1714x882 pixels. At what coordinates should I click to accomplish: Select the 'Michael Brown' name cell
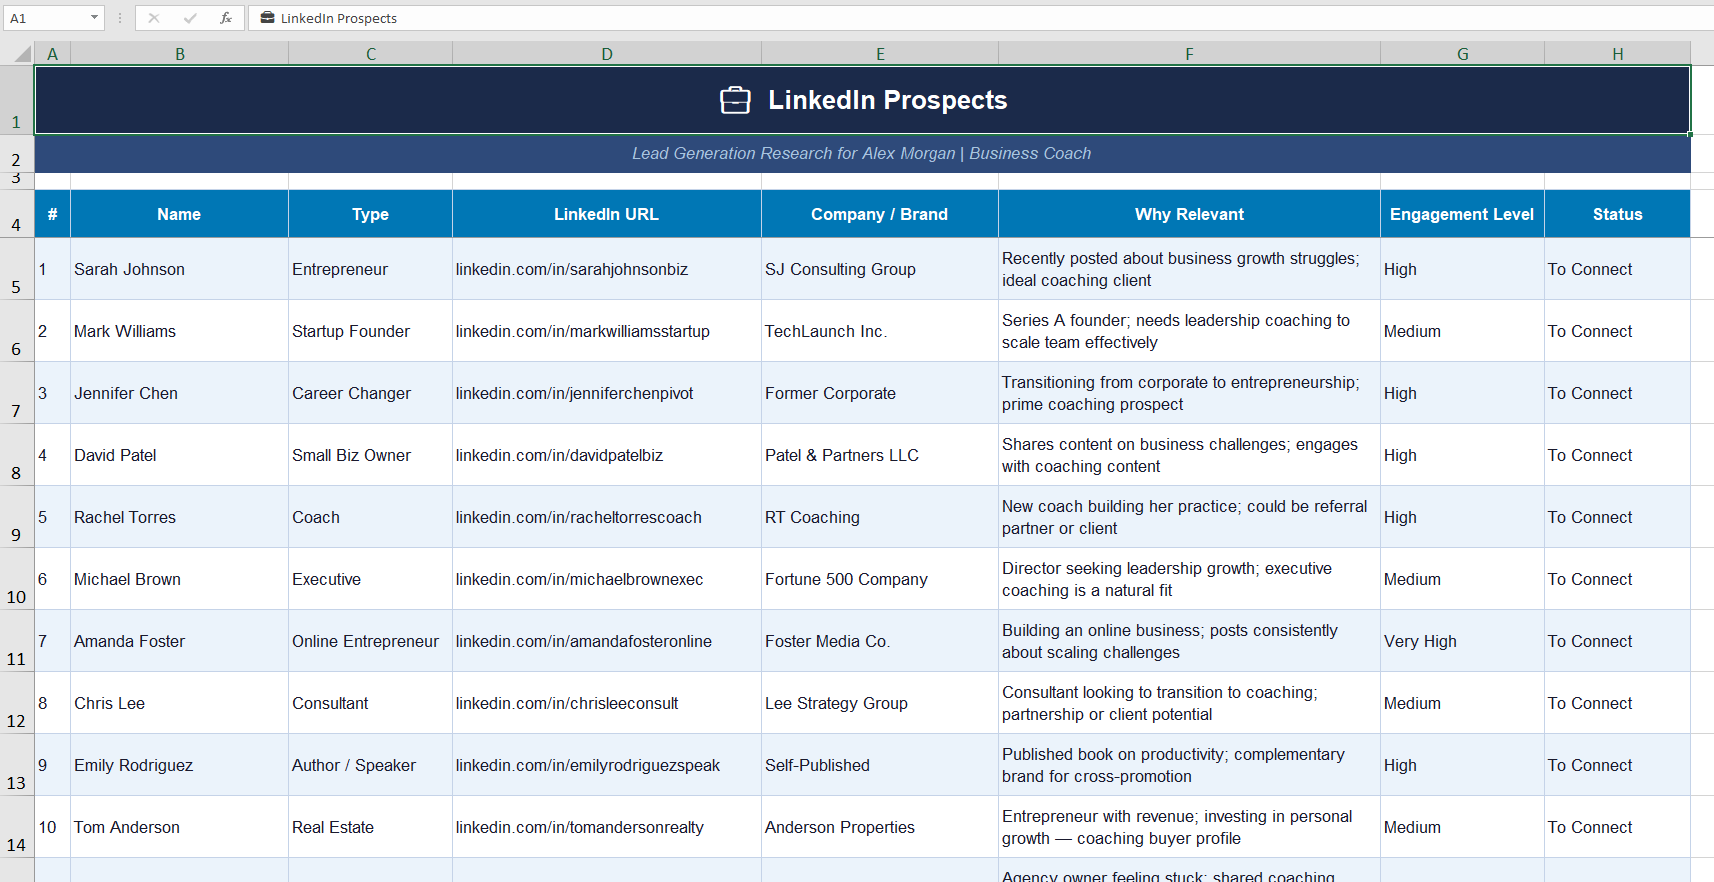(x=180, y=579)
